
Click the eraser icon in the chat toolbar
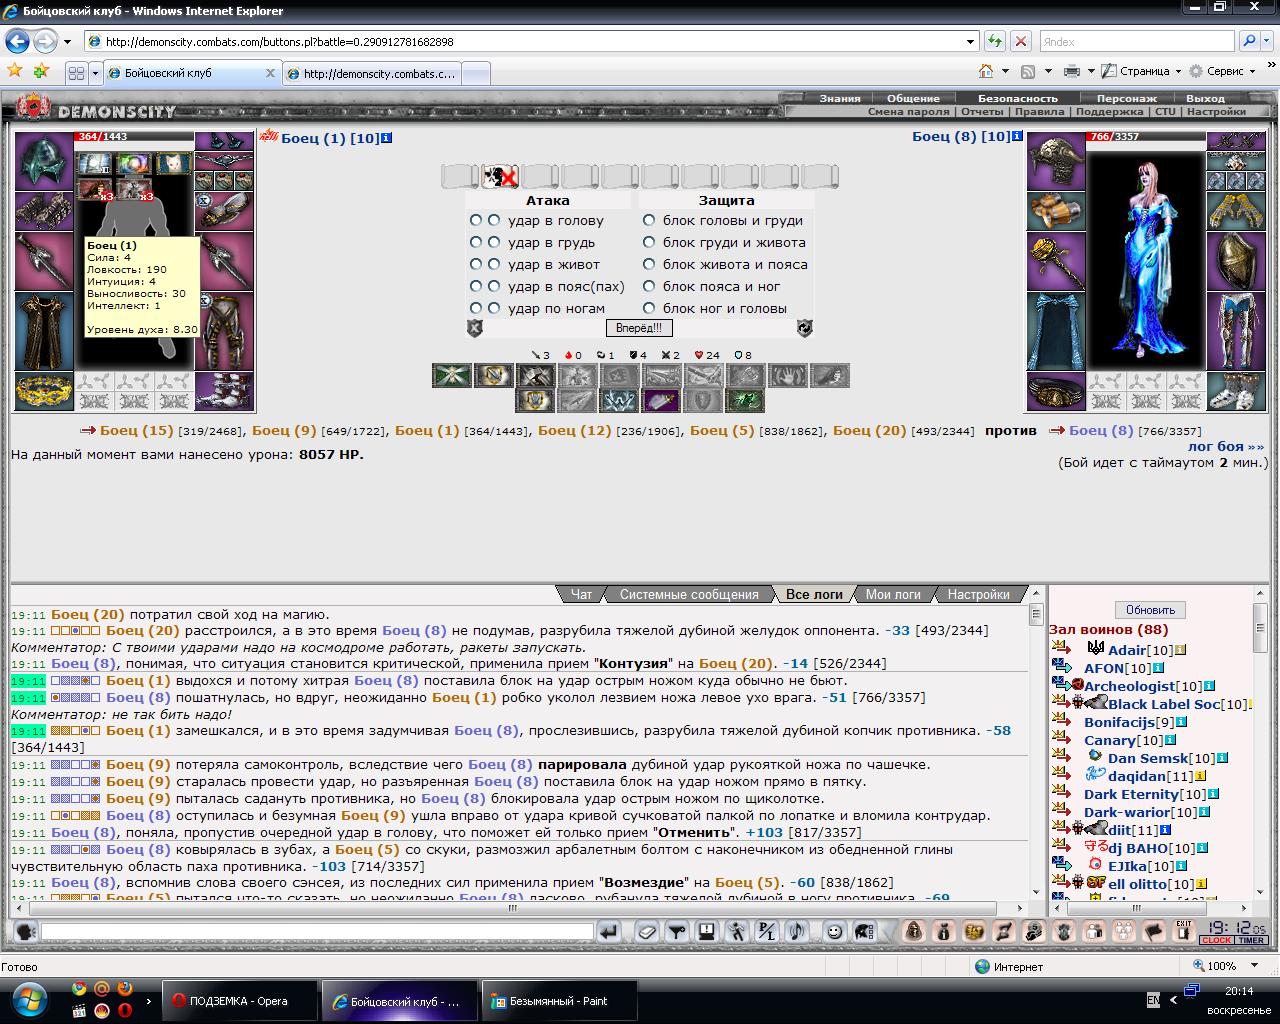(x=646, y=932)
